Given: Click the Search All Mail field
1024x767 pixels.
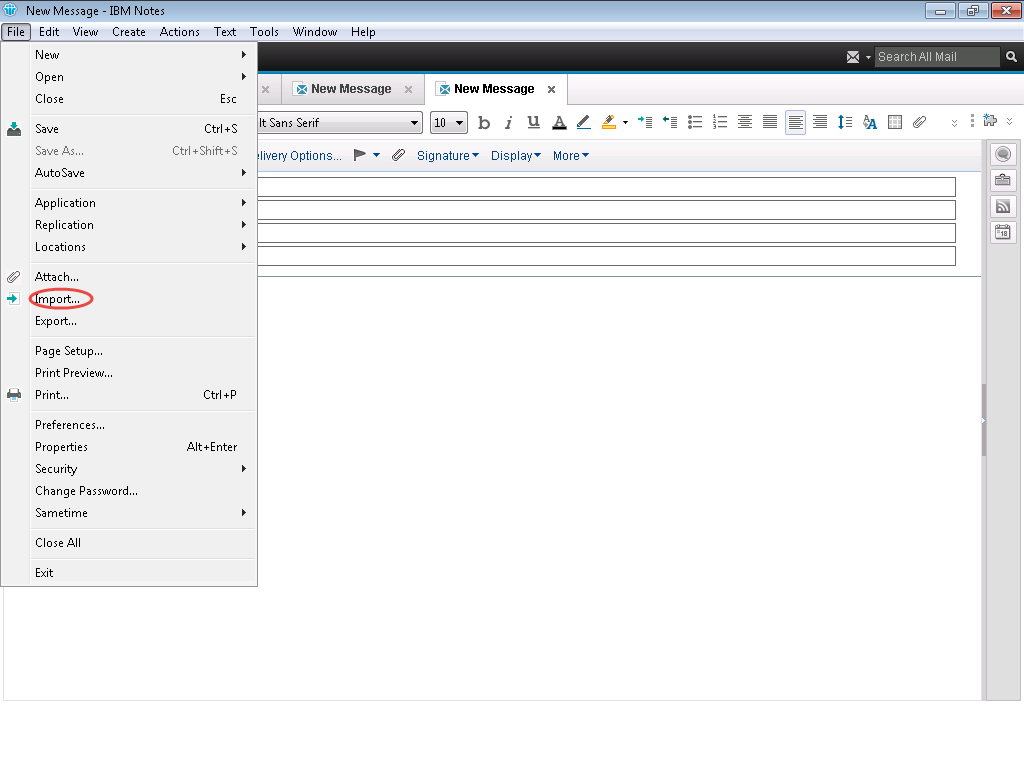Looking at the screenshot, I should click(936, 57).
